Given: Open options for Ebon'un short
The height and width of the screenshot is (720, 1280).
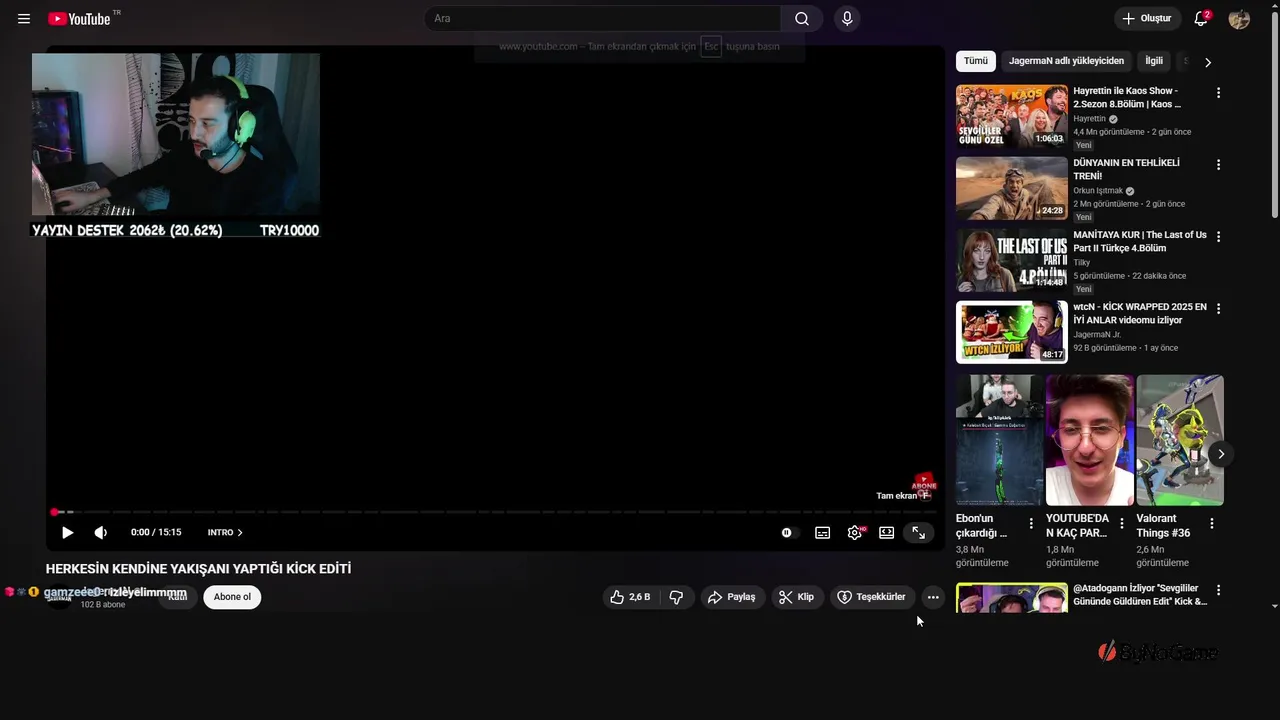Looking at the screenshot, I should 1031,523.
